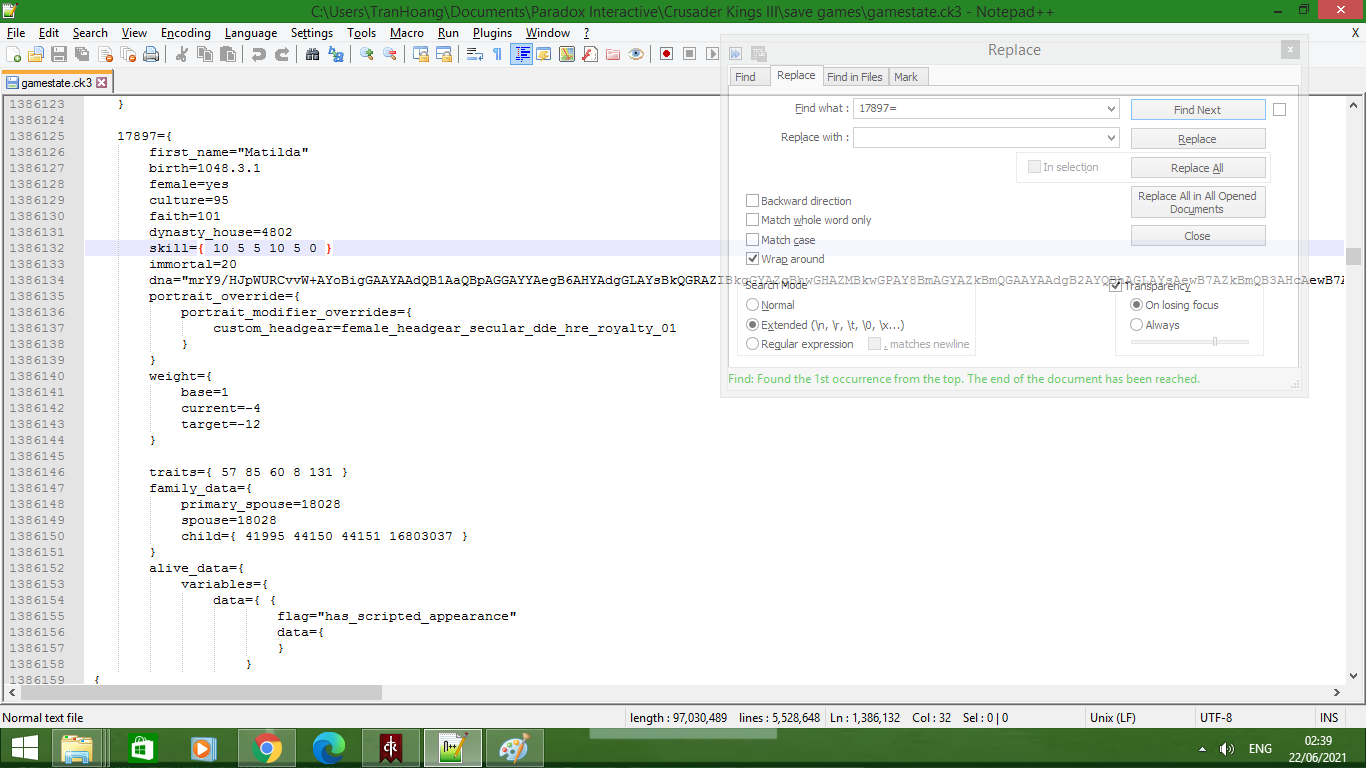Click the Stop recording macro icon
Image resolution: width=1366 pixels, height=768 pixels.
coord(689,54)
